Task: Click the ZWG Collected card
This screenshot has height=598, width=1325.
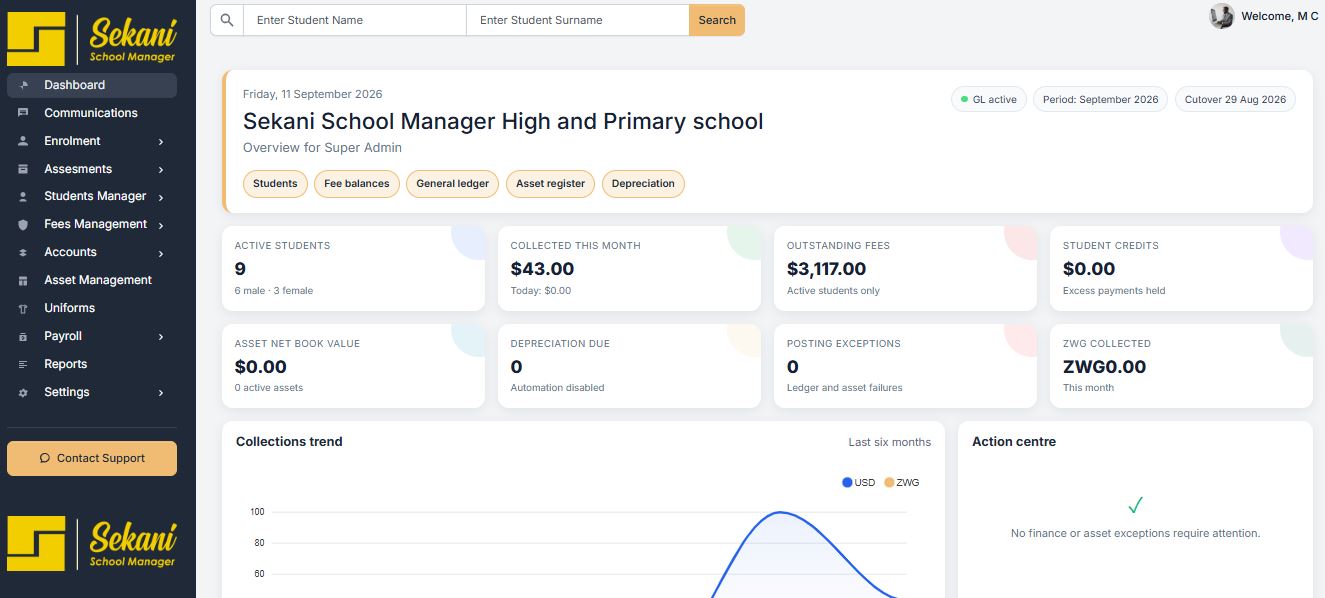Action: coord(1181,366)
